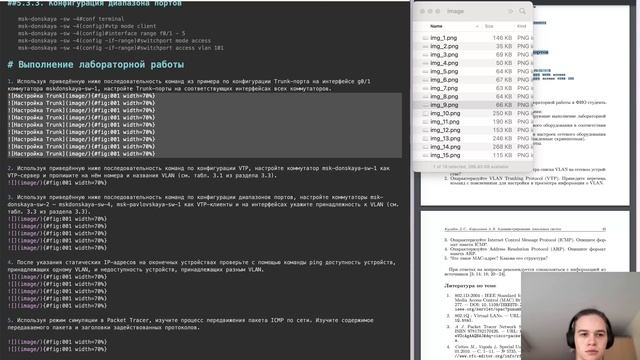Select the file icon of img_7.png

coord(425,88)
